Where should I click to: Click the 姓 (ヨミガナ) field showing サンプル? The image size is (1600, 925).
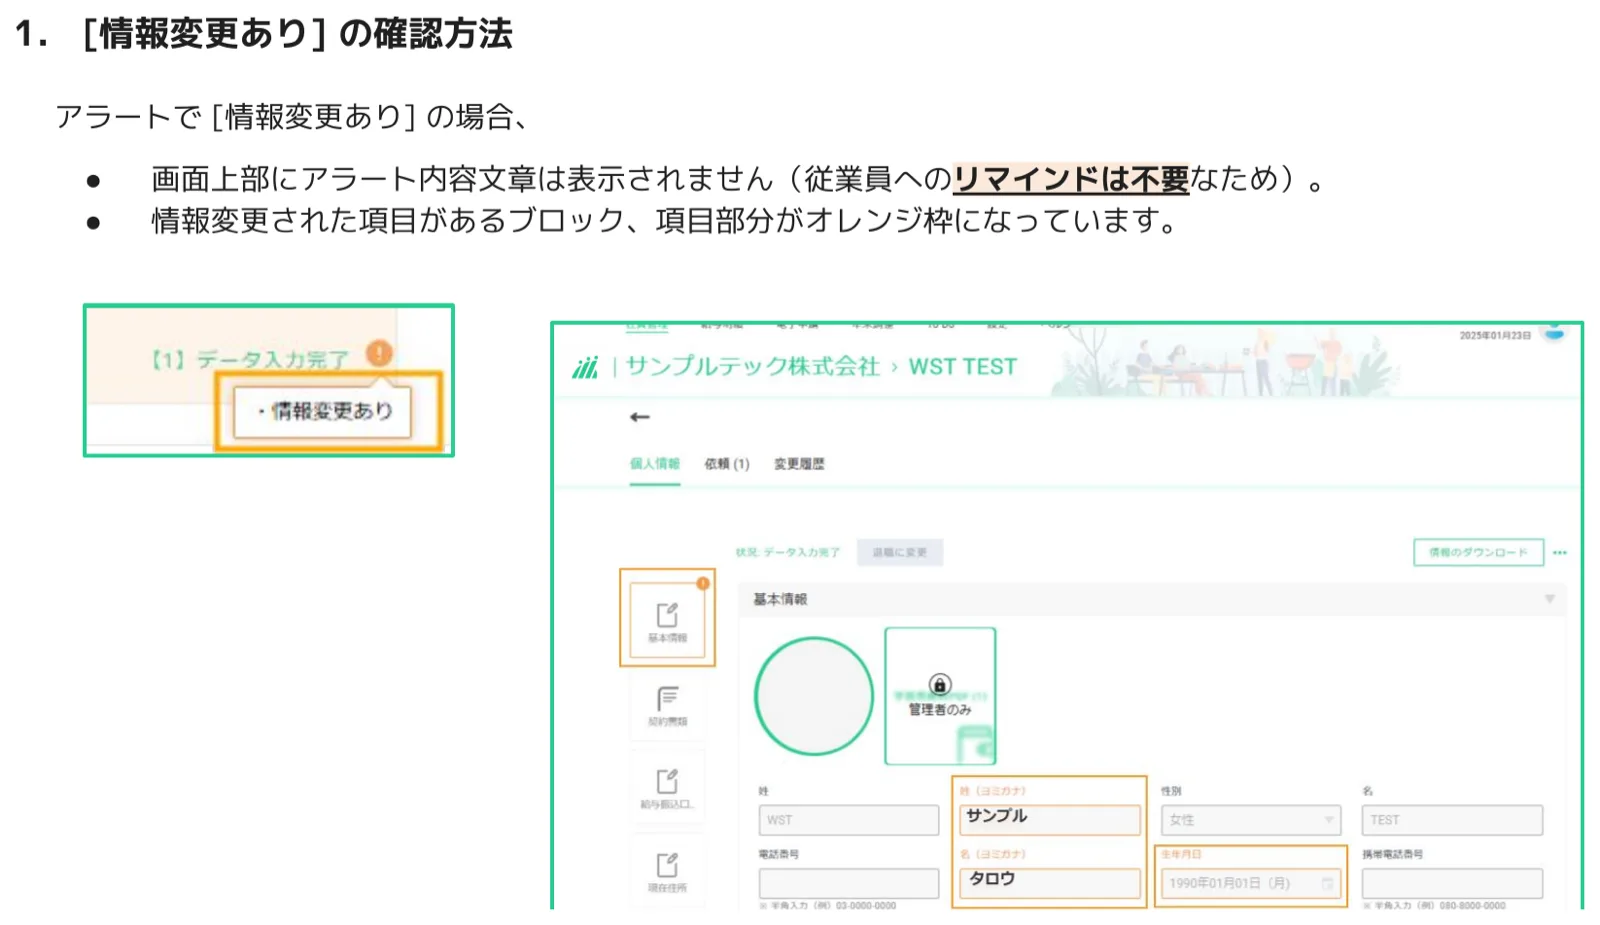[1050, 820]
